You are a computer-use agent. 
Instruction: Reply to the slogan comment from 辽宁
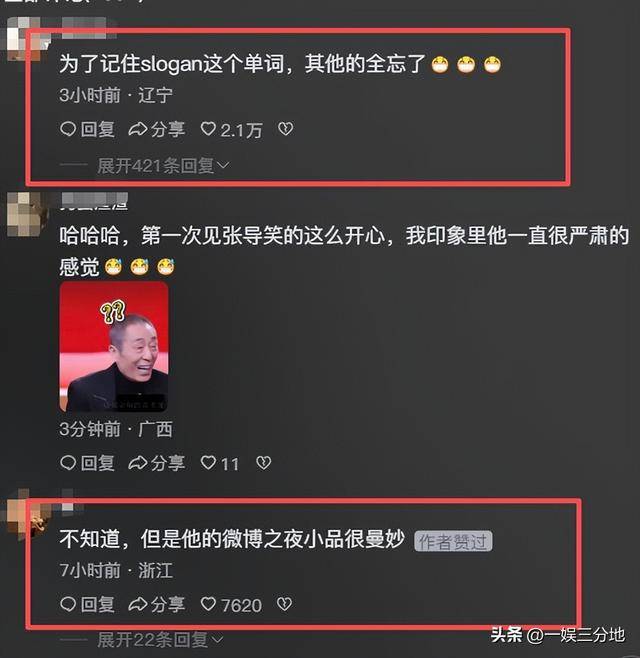(87, 129)
